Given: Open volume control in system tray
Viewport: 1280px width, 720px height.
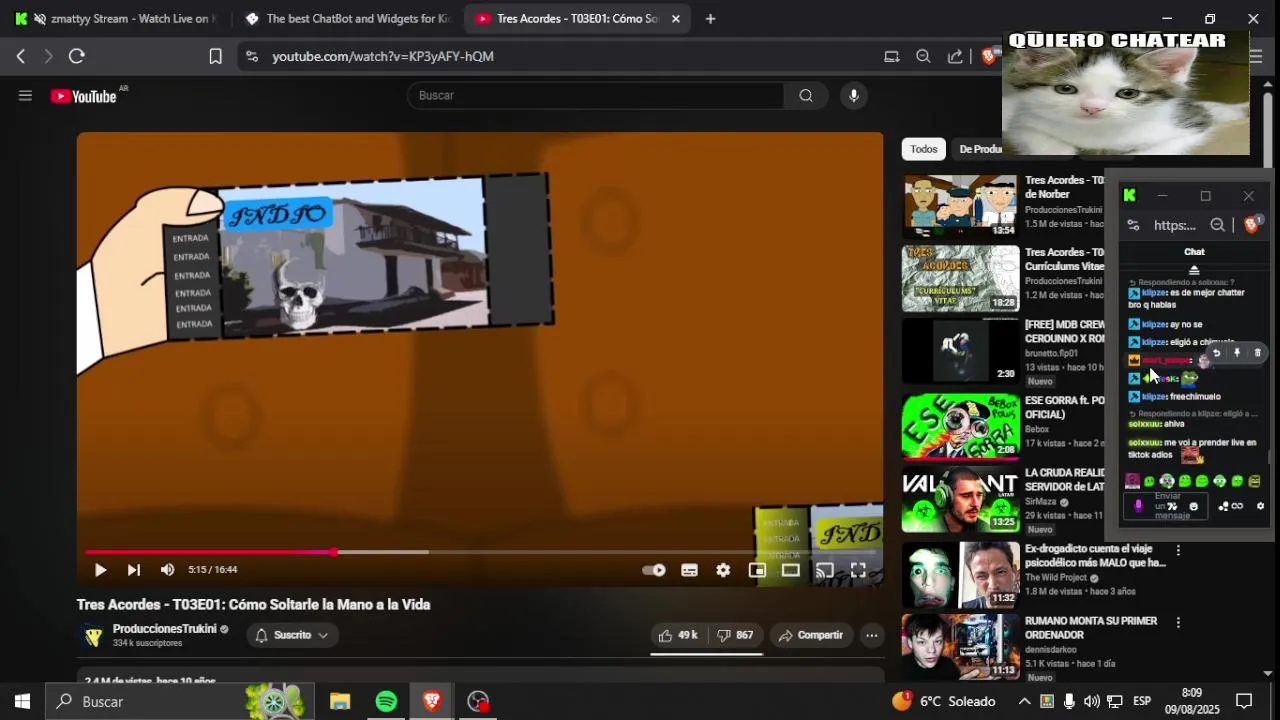Looking at the screenshot, I should [x=1091, y=702].
